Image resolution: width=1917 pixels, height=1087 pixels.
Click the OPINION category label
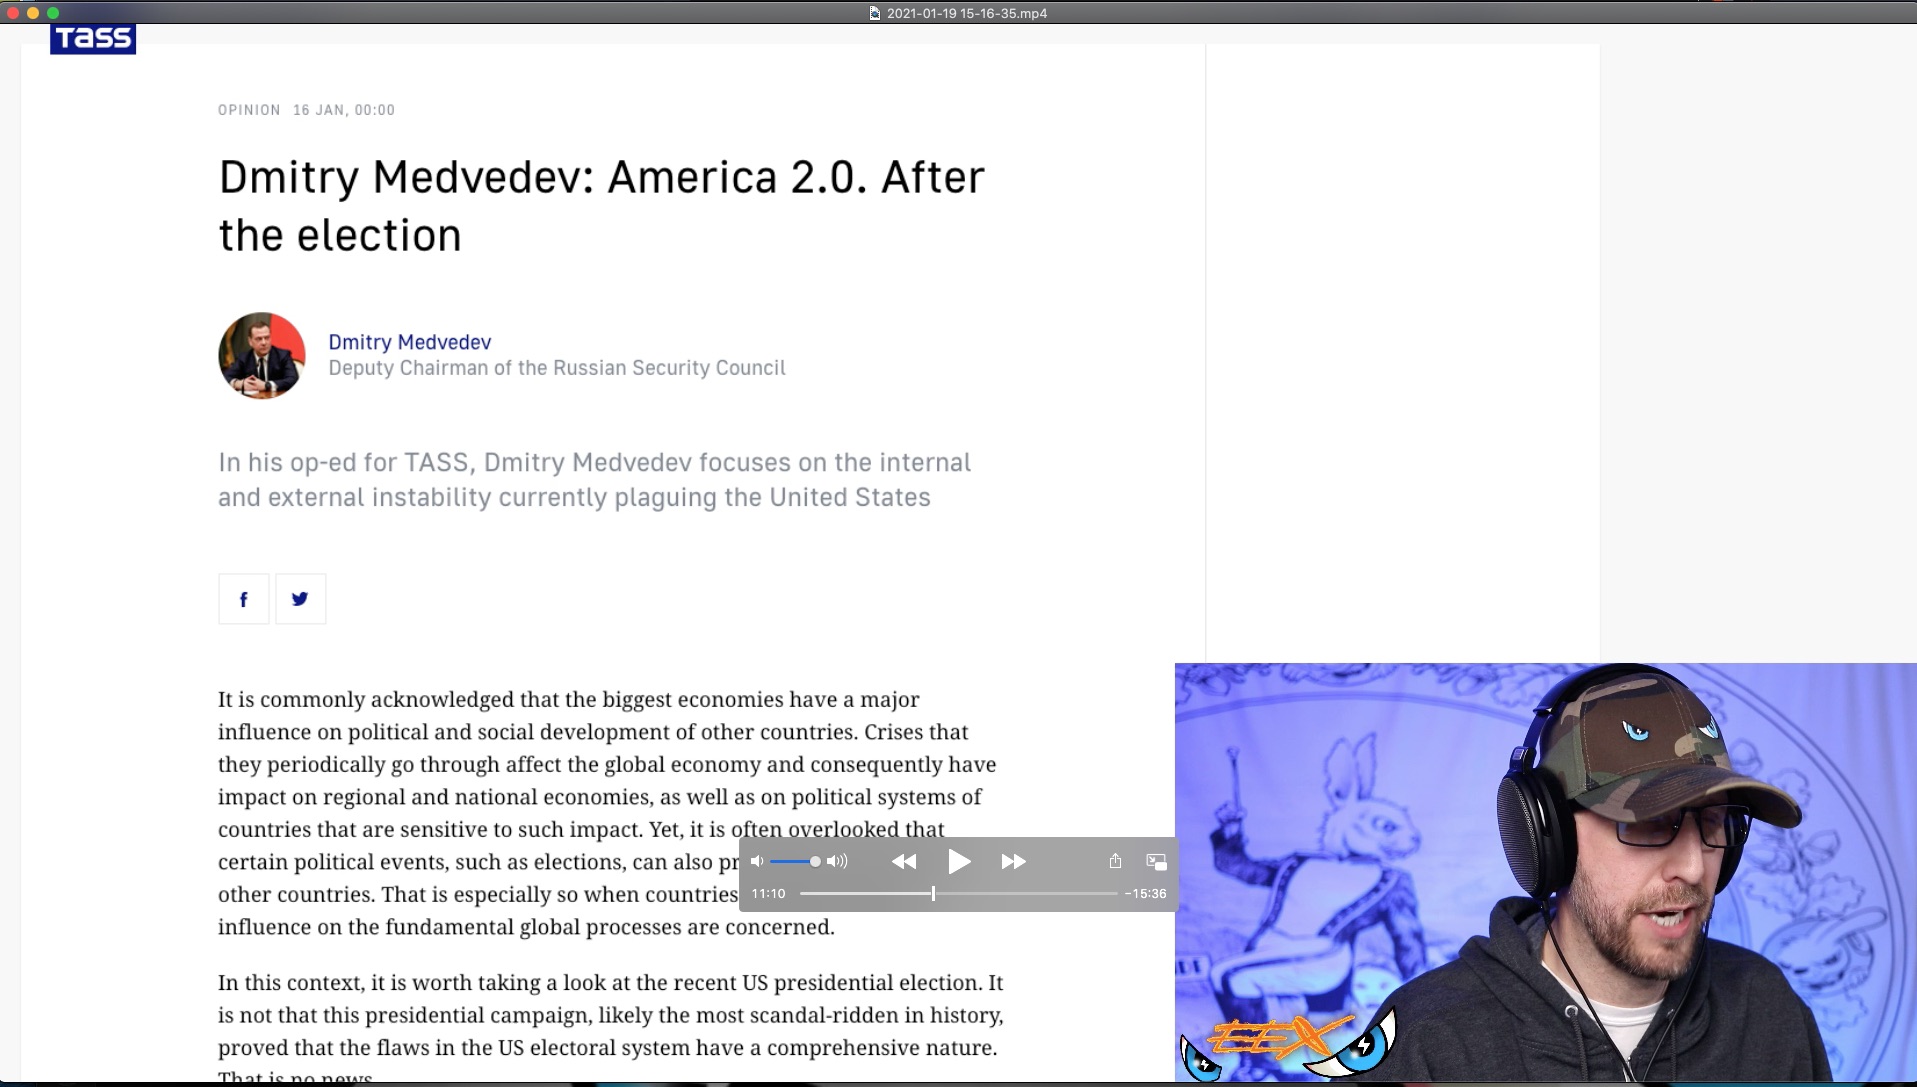tap(249, 110)
